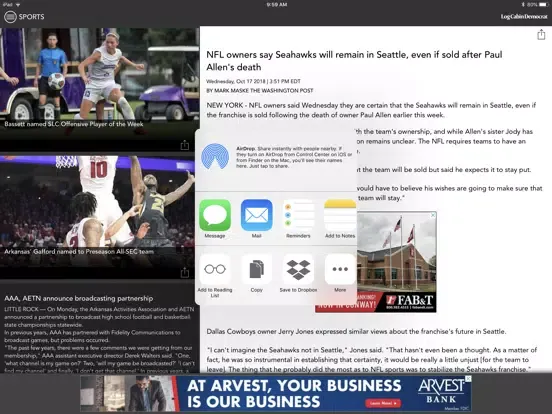Tap the NFL owners Seahawks headline
Viewport: 552px width, 414px height.
(354, 61)
